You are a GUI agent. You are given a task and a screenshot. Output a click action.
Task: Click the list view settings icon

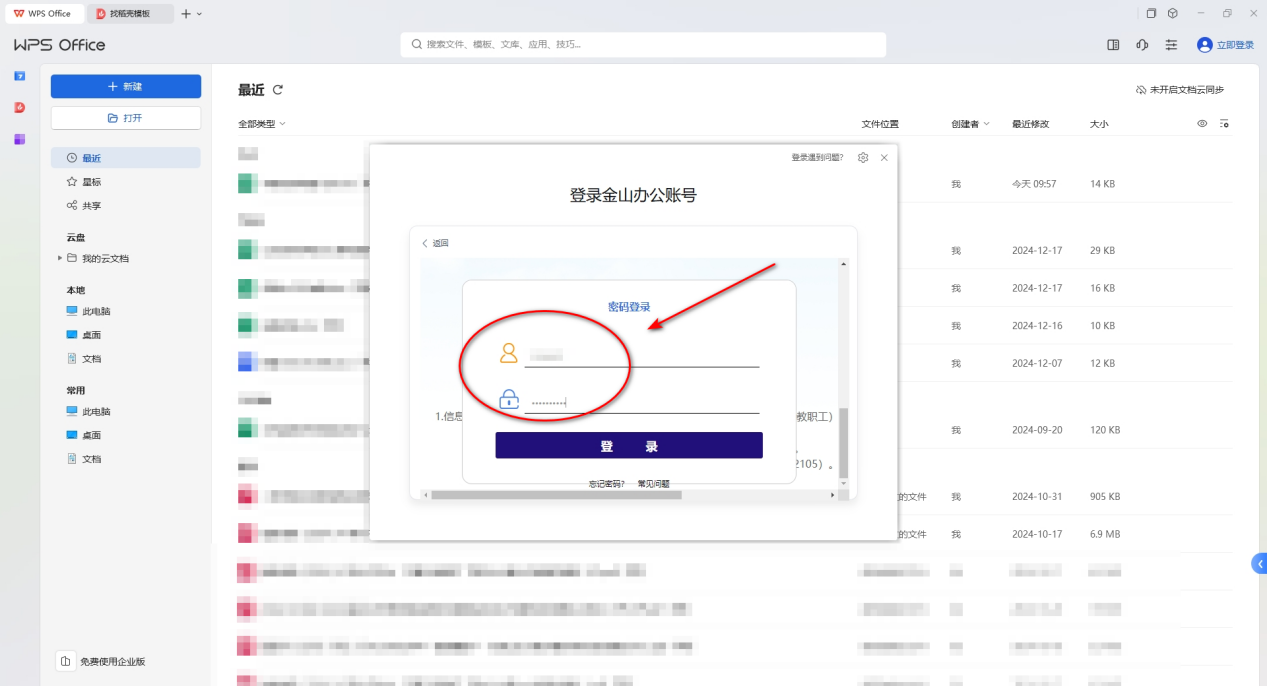click(1224, 123)
